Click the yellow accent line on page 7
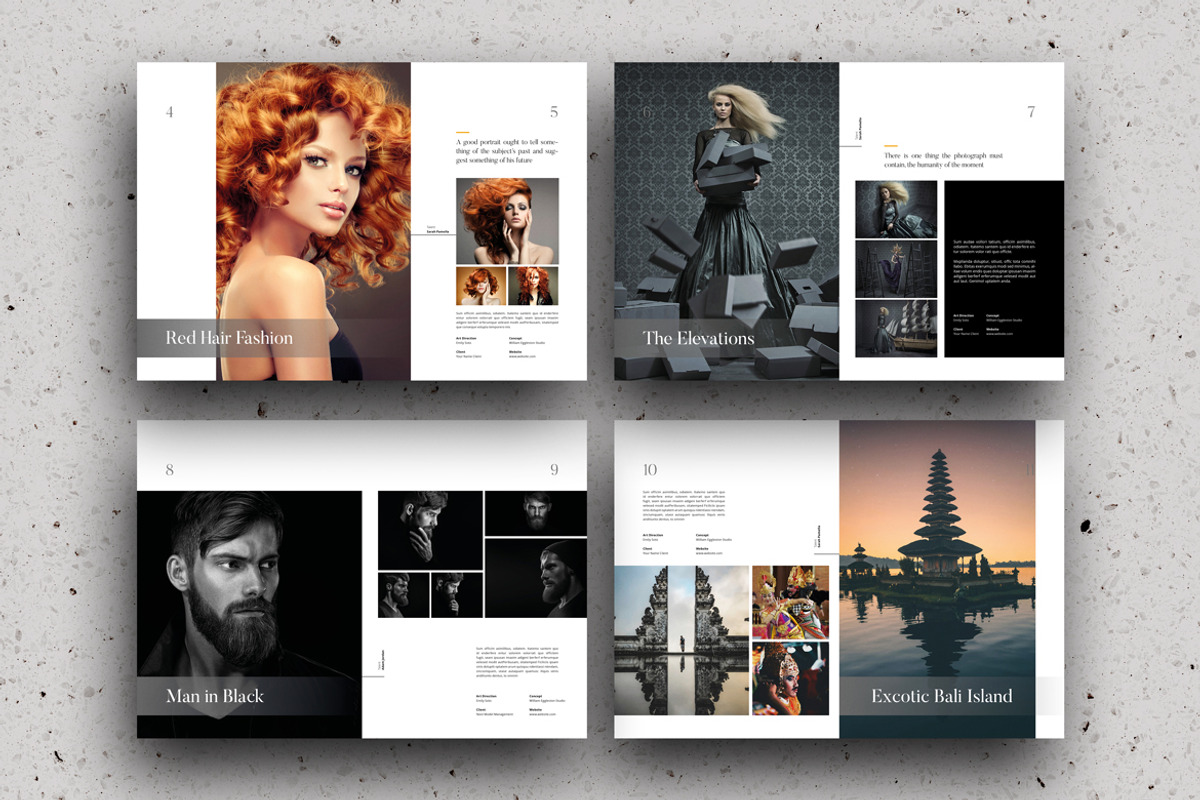 tap(891, 146)
